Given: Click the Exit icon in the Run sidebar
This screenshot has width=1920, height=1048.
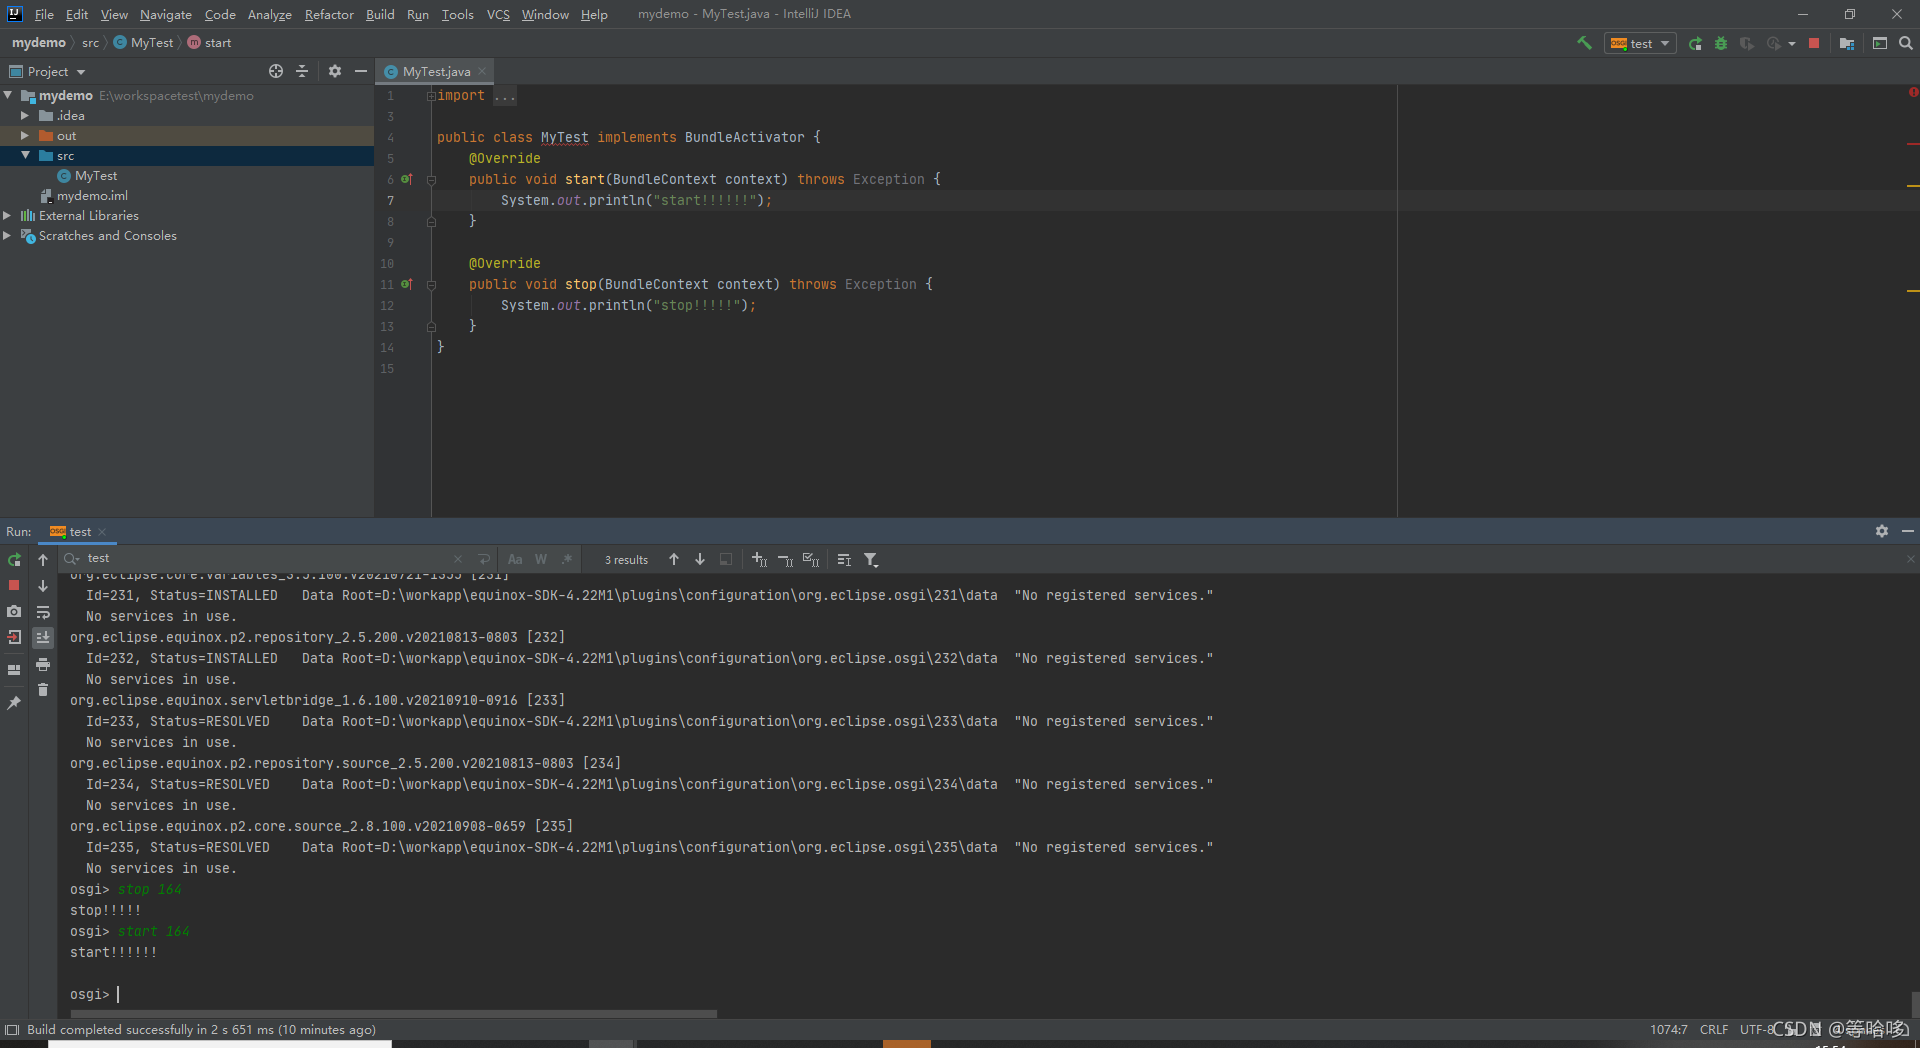Looking at the screenshot, I should 14,637.
